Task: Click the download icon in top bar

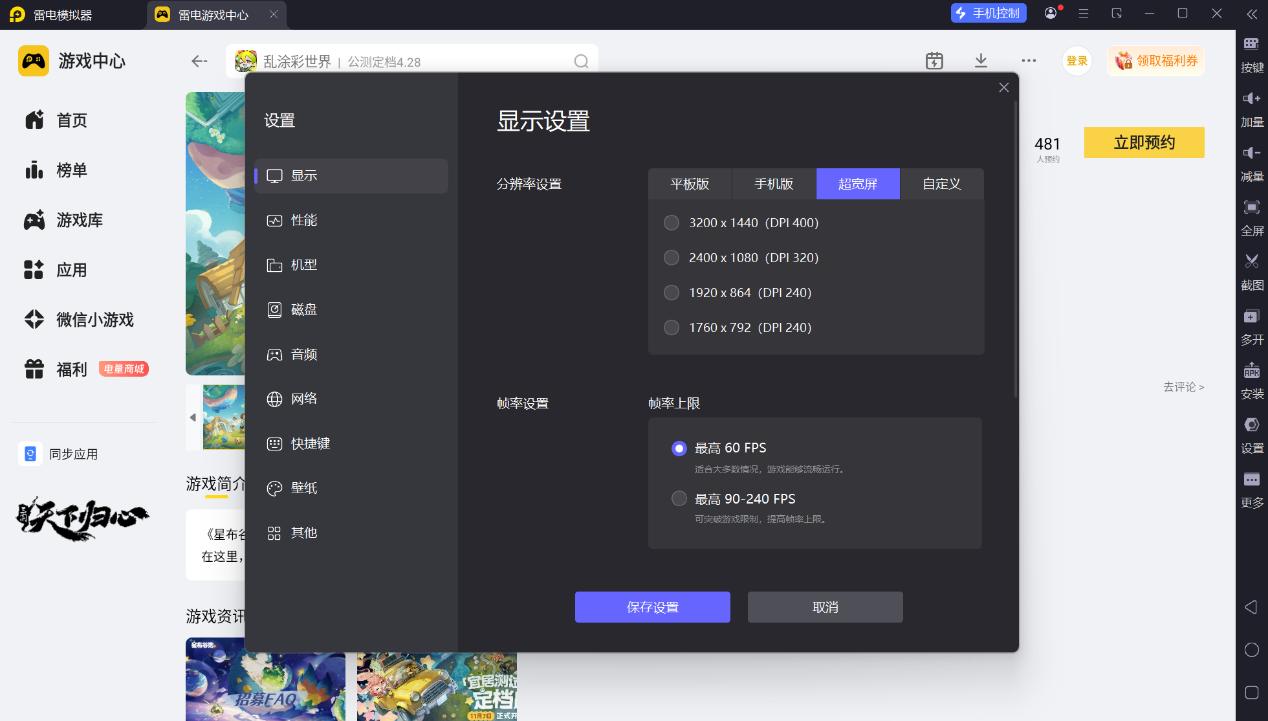Action: (981, 61)
